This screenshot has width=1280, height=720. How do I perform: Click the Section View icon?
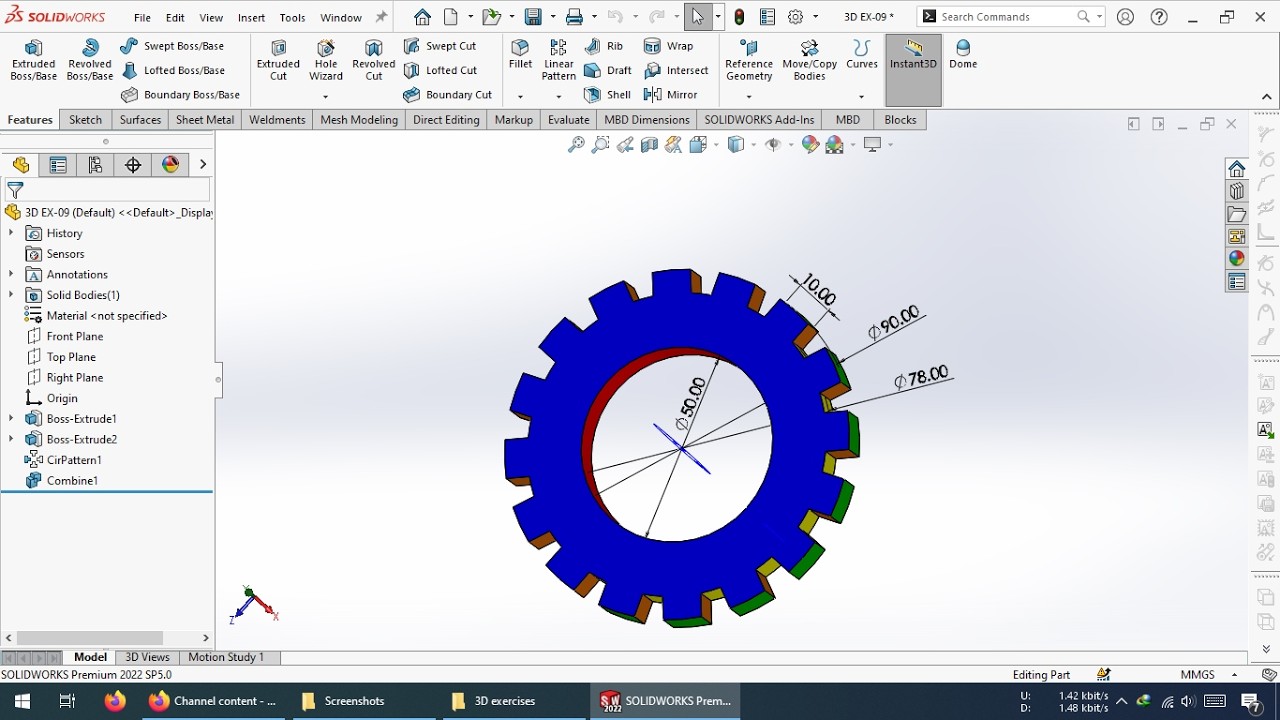(x=649, y=145)
